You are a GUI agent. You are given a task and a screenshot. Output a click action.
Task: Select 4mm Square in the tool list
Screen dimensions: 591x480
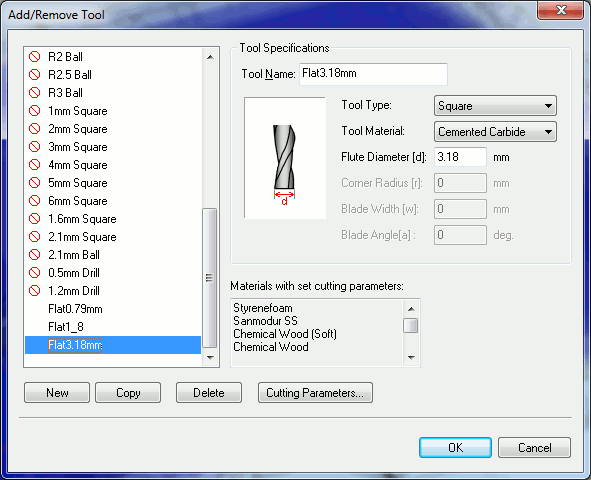tap(78, 165)
